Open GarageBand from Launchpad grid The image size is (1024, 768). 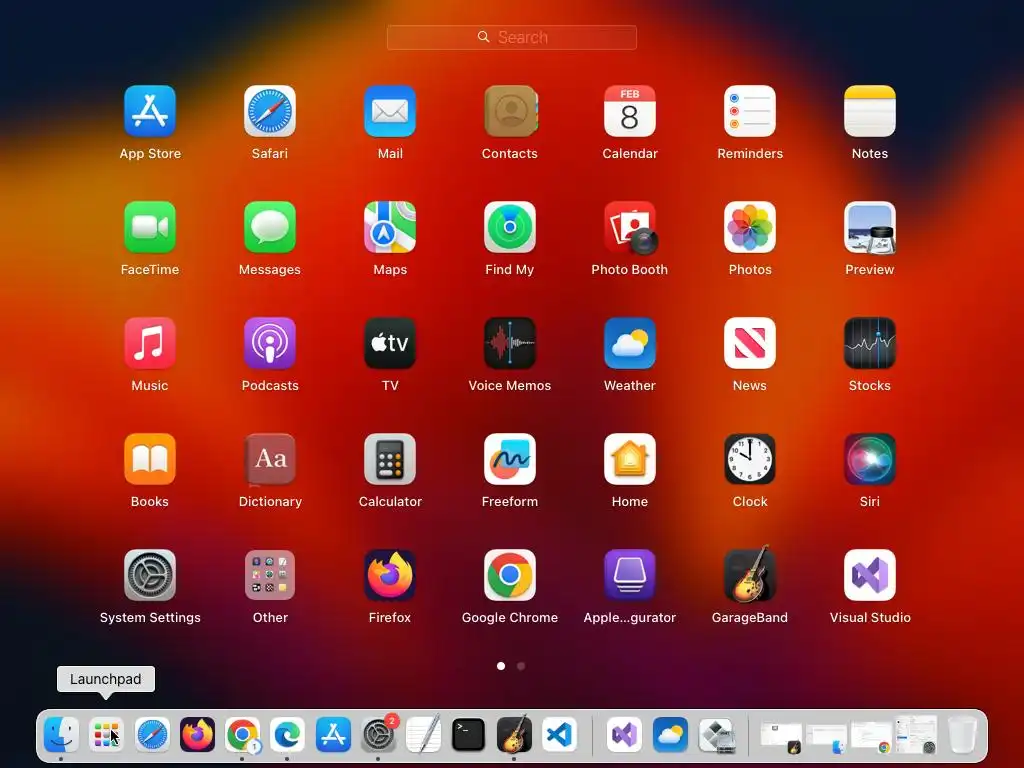point(750,575)
